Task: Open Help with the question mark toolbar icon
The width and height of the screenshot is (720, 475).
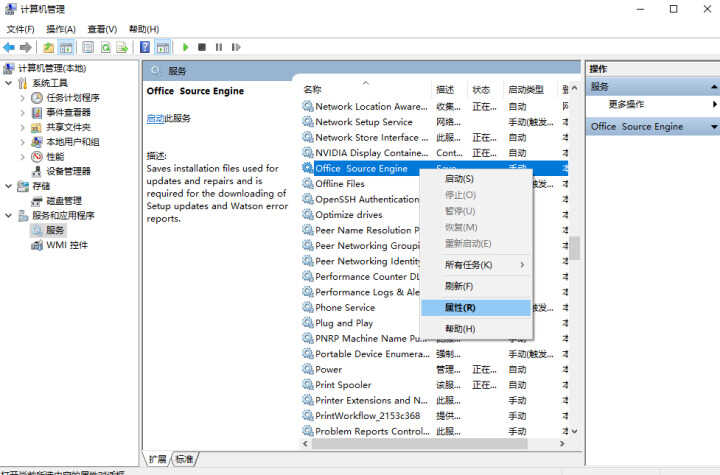Action: click(x=145, y=47)
